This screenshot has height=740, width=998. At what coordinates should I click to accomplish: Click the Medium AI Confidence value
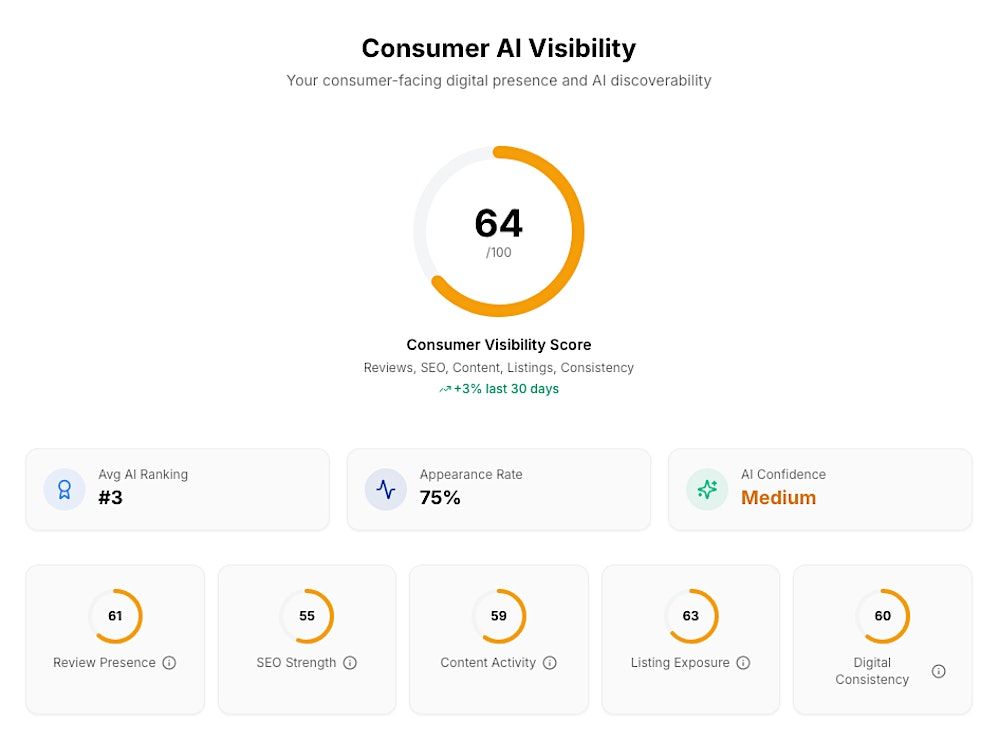point(778,498)
